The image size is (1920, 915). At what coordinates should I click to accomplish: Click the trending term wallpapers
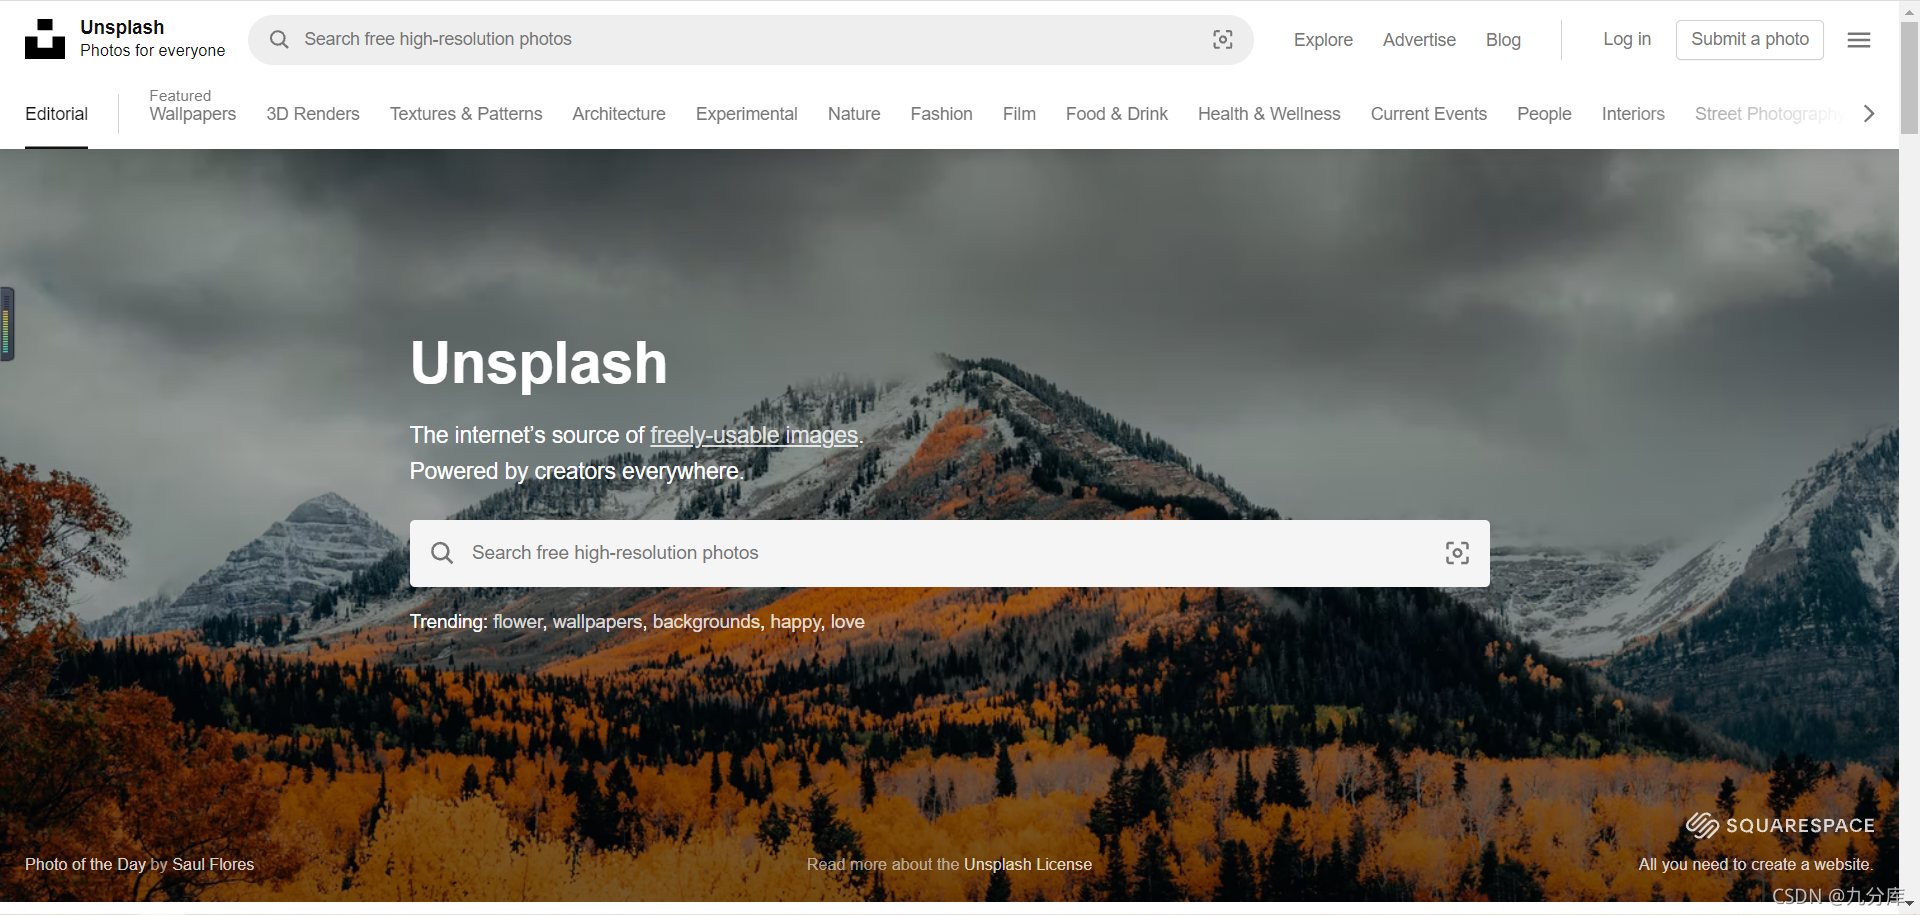click(x=598, y=622)
